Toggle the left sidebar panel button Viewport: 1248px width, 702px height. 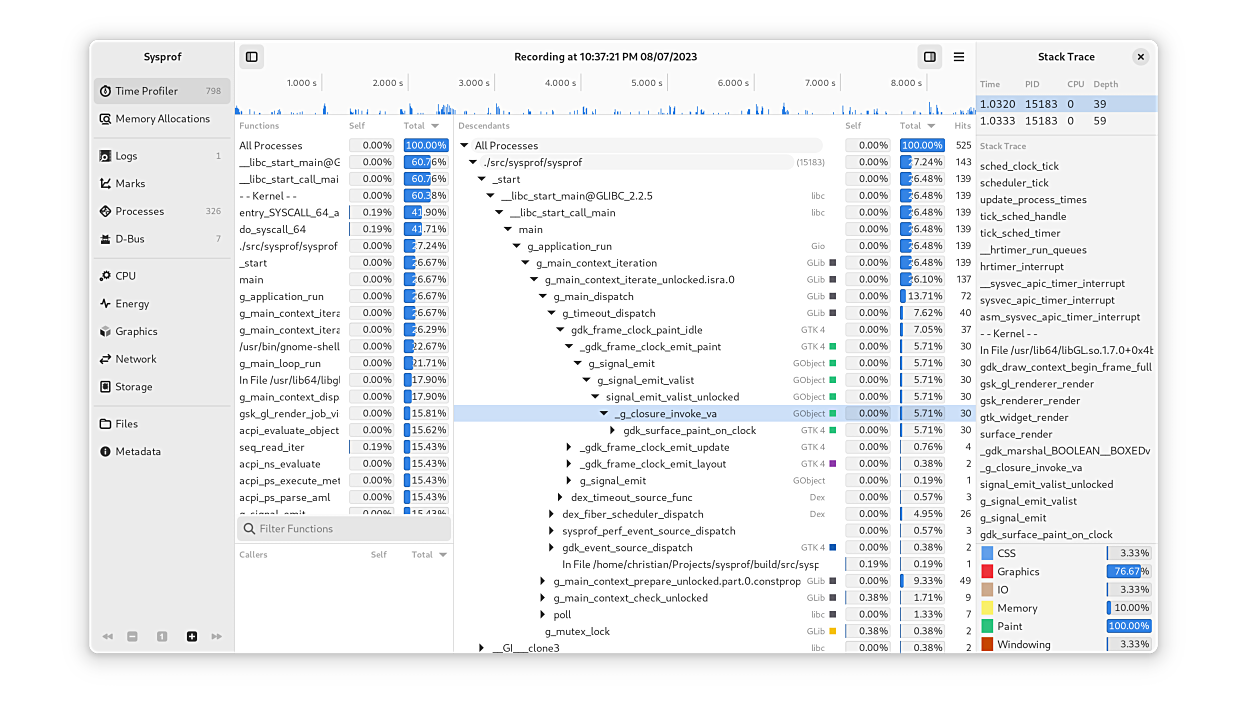point(252,57)
